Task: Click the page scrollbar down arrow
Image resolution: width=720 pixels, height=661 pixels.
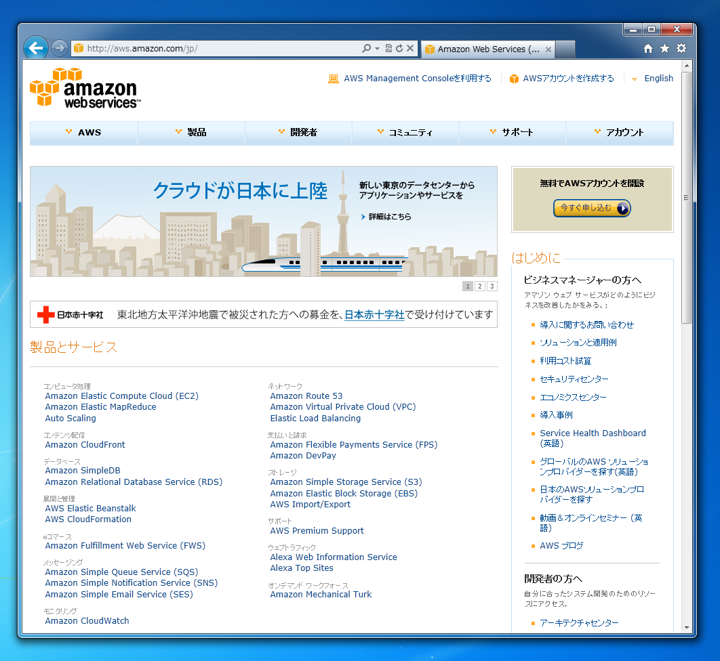Action: (x=686, y=627)
